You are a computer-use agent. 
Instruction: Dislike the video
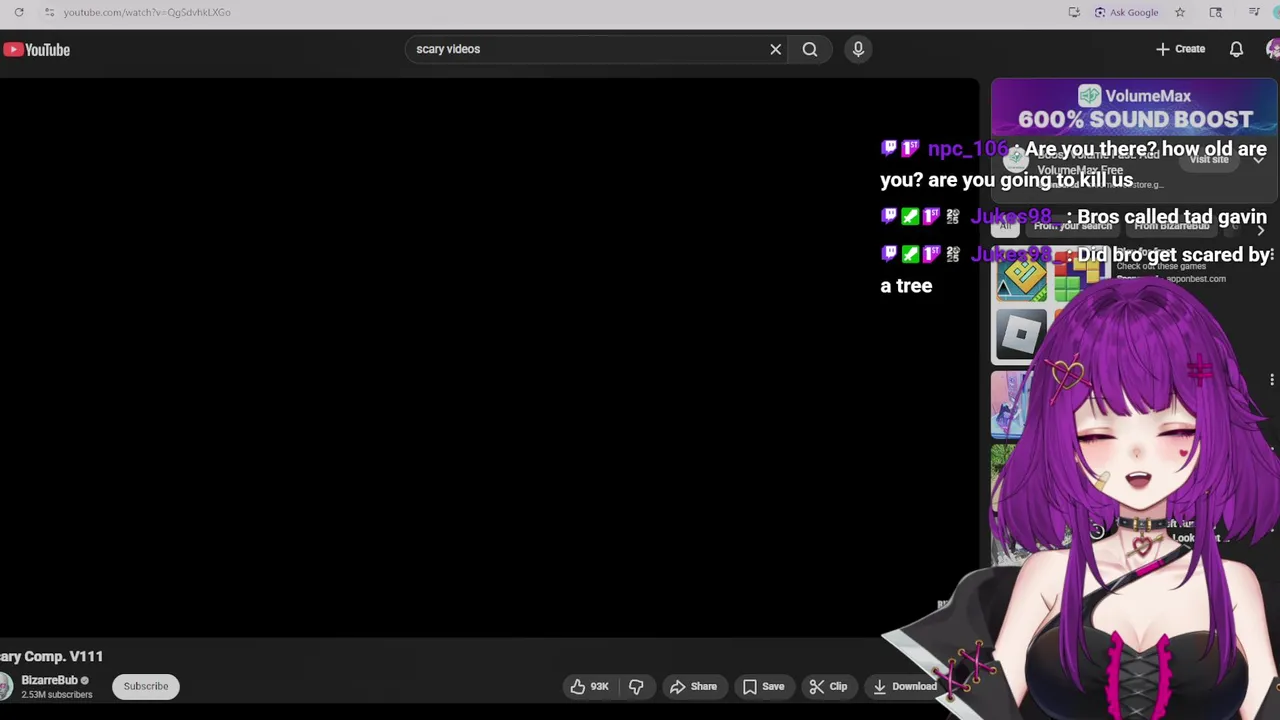[636, 686]
